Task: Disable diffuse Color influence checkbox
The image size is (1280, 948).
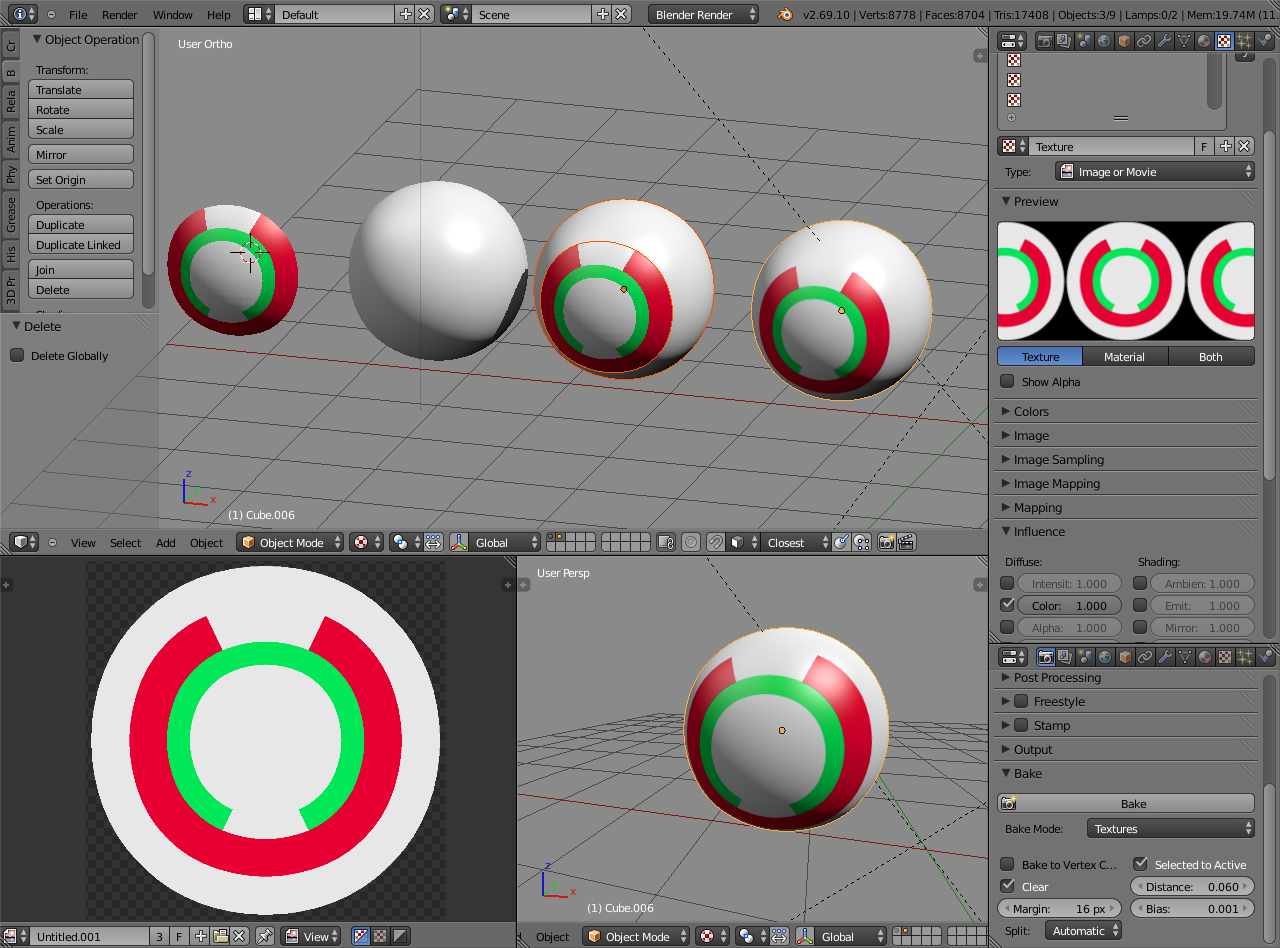Action: click(1007, 605)
